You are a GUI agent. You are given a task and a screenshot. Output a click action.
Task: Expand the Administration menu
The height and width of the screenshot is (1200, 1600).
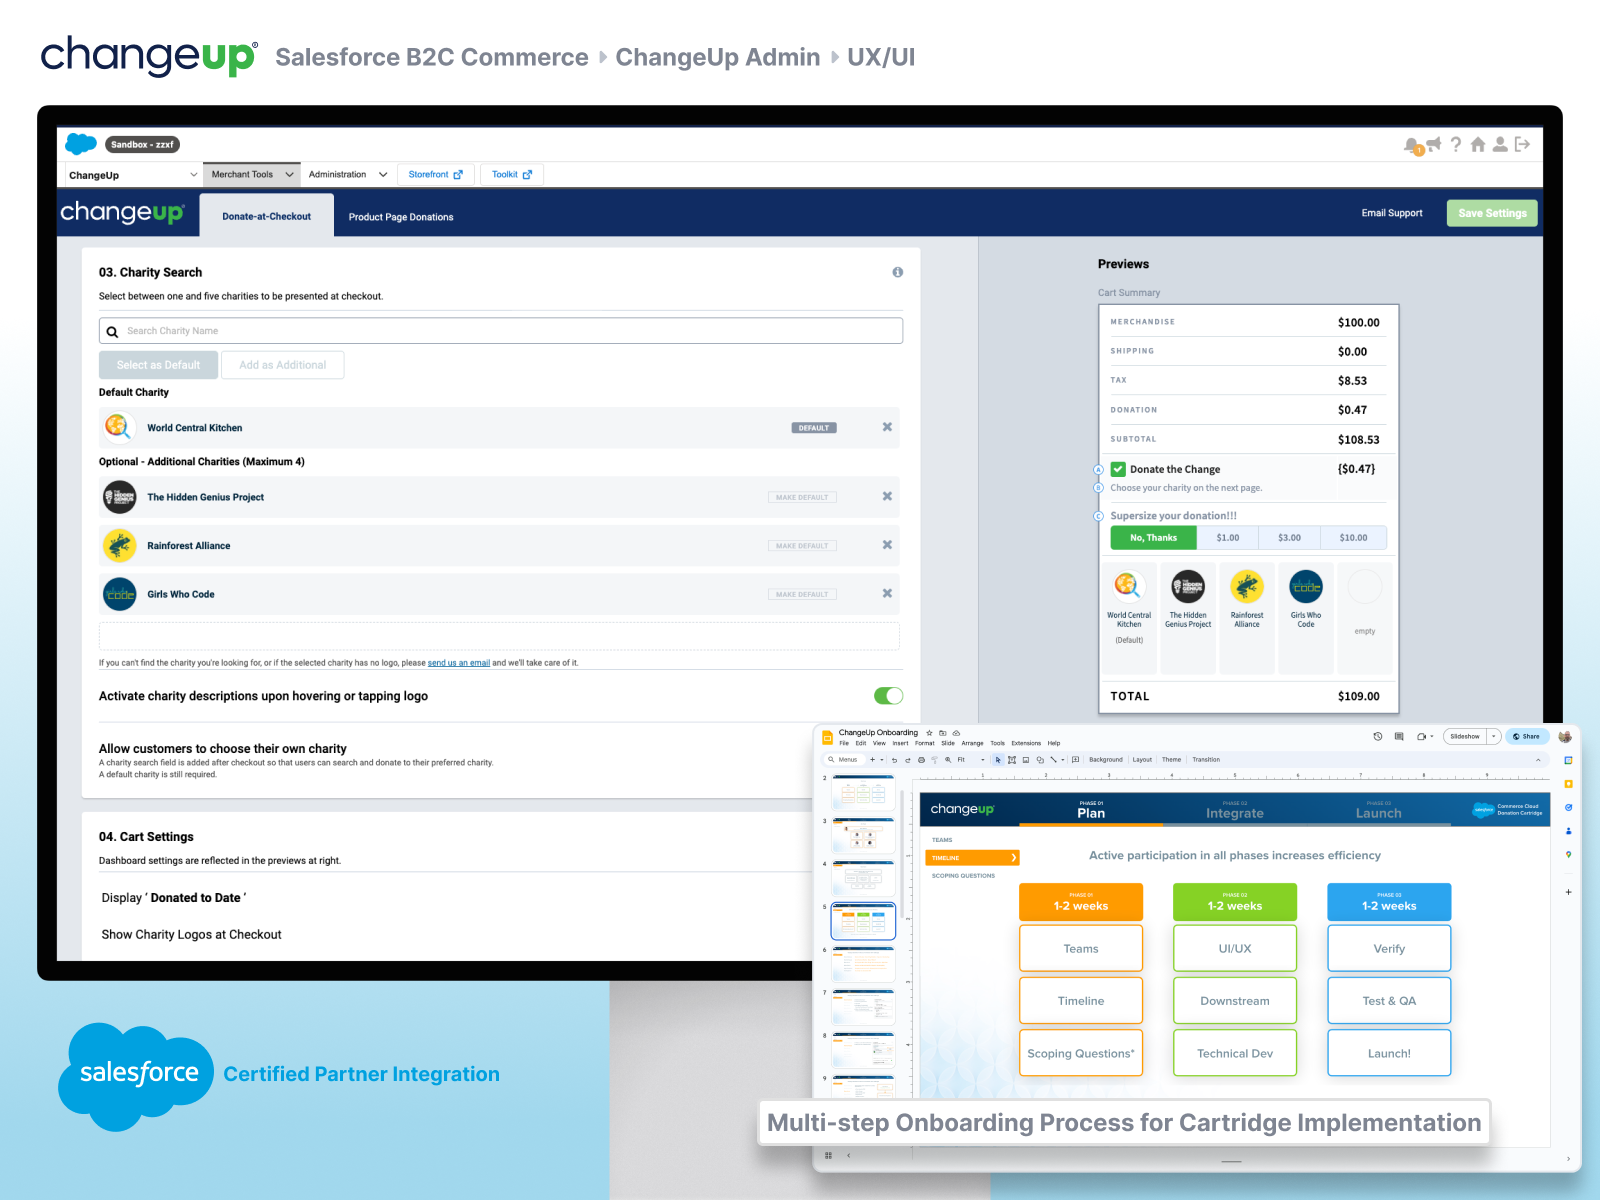pyautogui.click(x=347, y=174)
